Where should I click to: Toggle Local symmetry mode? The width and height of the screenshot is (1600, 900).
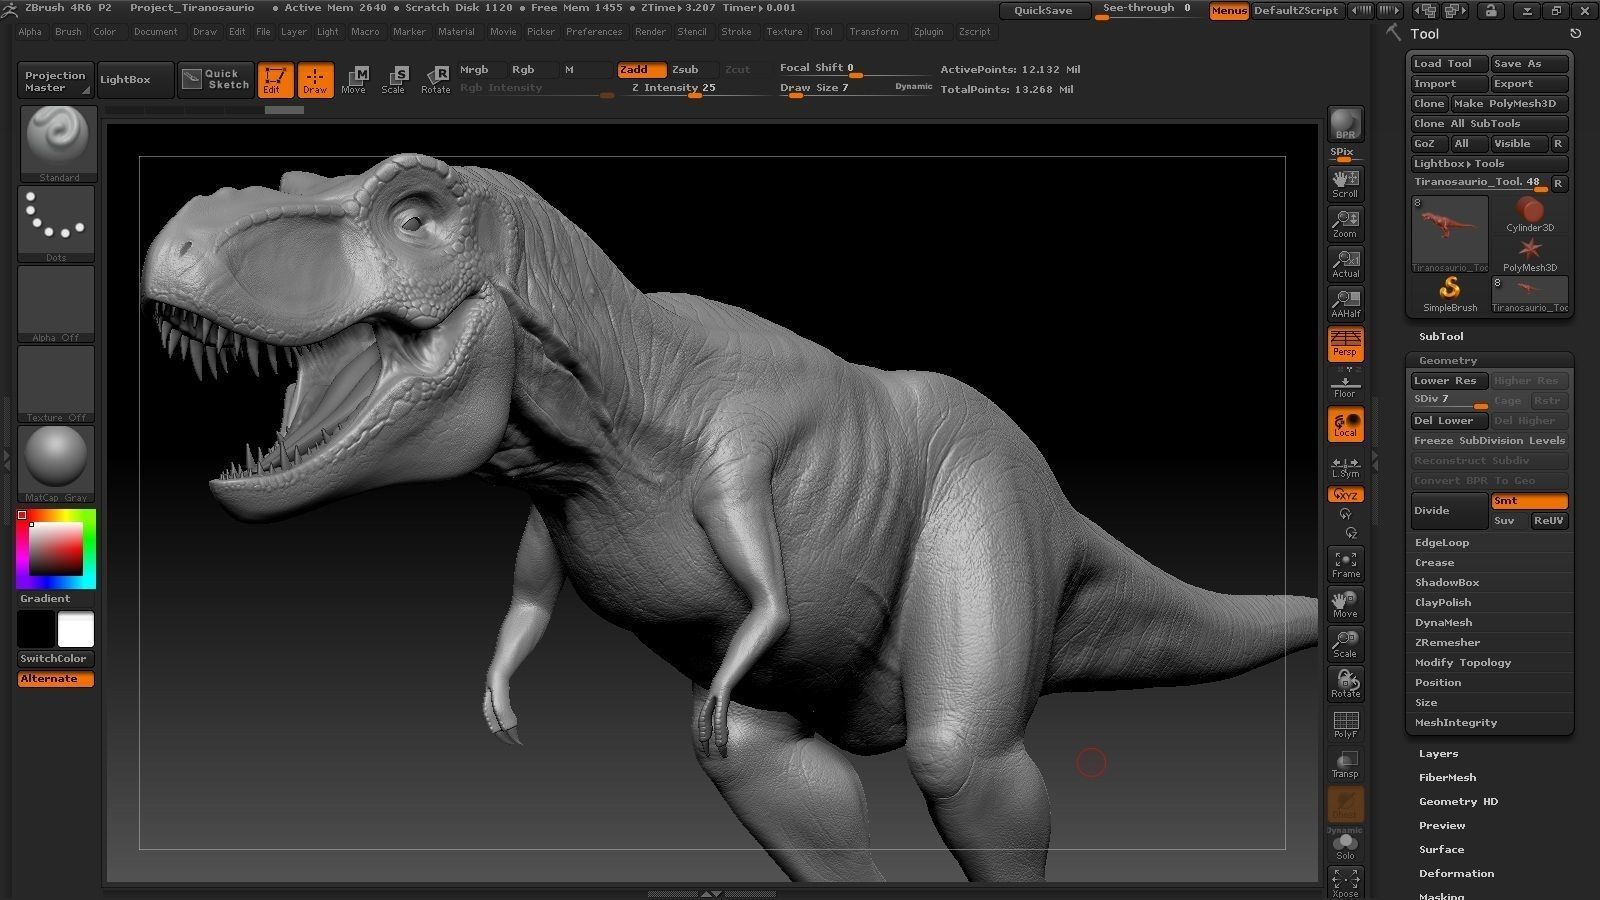click(1345, 424)
